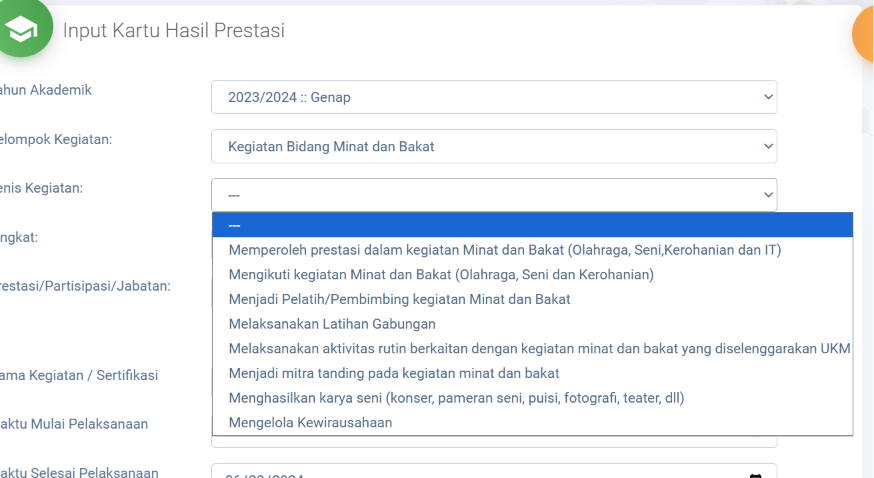Select the blank '---' option in list

(x=532, y=225)
